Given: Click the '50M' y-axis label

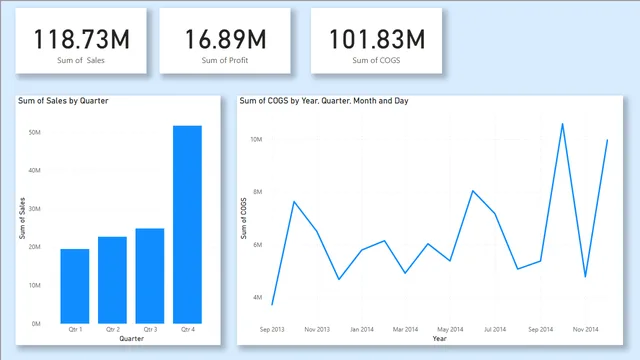Looking at the screenshot, I should [35, 132].
